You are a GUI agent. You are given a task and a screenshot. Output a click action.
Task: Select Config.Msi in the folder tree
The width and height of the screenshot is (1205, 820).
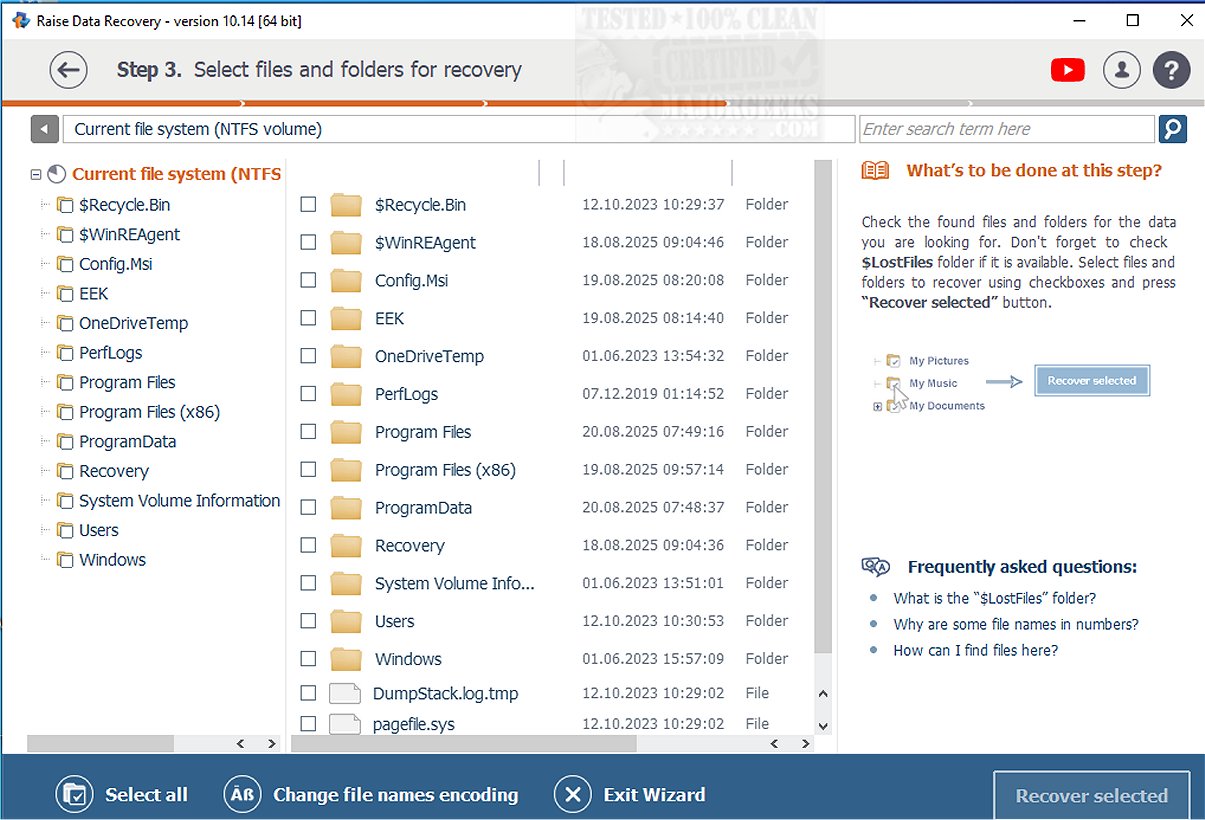click(x=116, y=264)
